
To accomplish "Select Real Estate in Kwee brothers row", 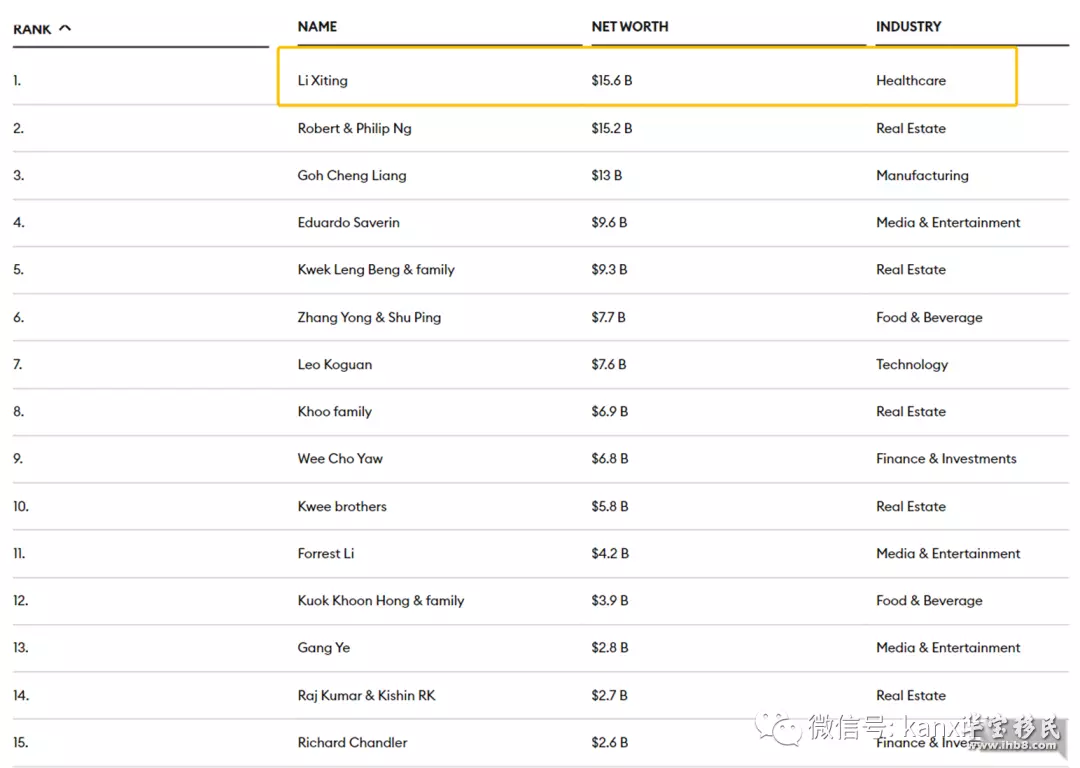I will tap(911, 506).
